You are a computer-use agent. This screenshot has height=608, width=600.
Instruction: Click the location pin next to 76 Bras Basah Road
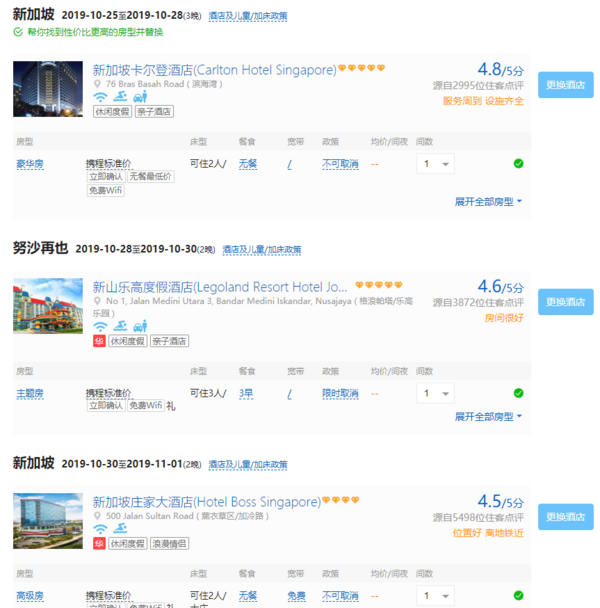pos(97,84)
